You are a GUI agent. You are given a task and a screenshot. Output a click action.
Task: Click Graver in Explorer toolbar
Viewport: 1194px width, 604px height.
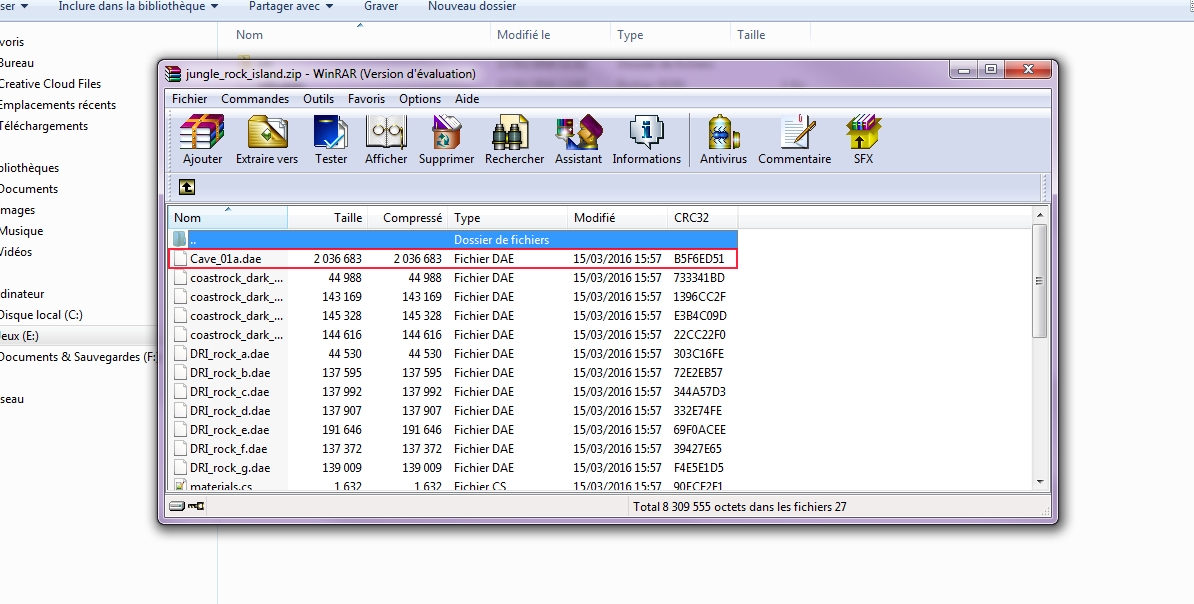(381, 6)
